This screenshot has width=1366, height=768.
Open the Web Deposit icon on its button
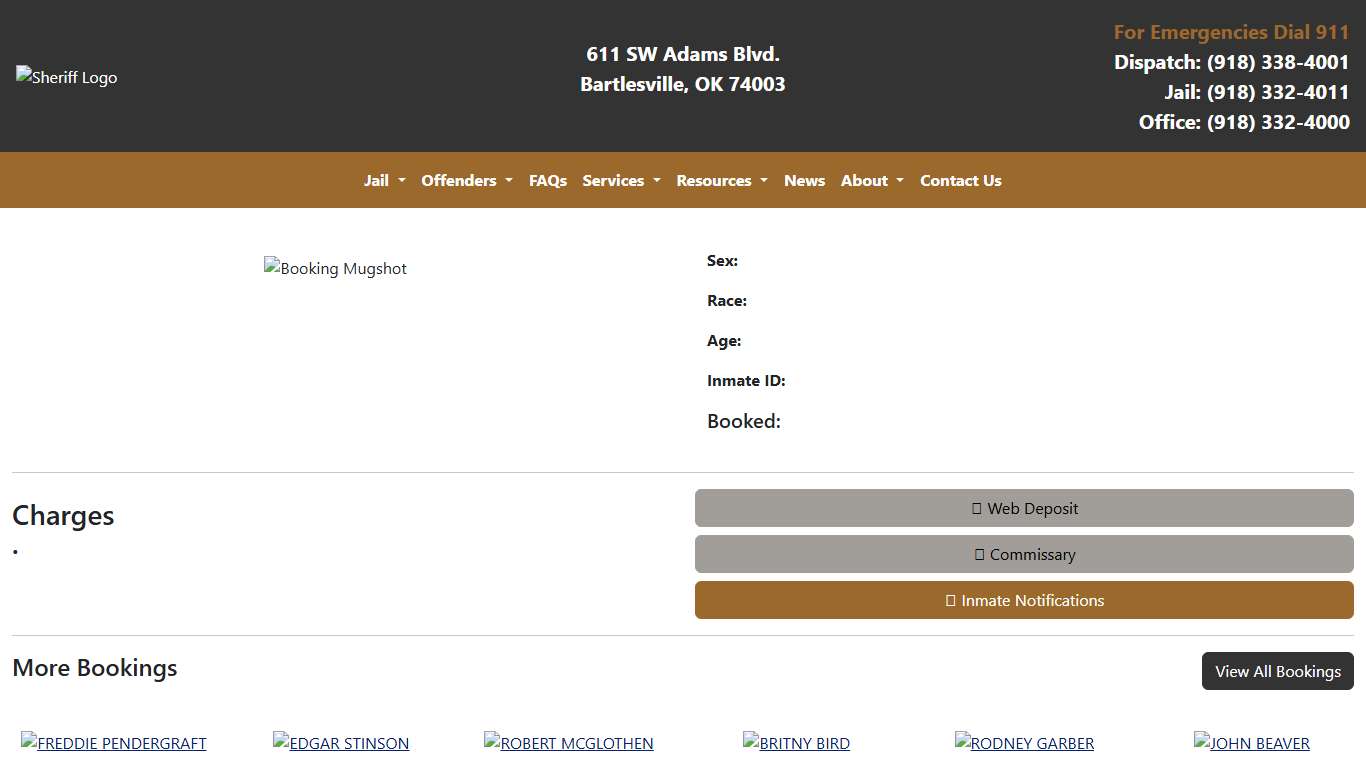(976, 508)
